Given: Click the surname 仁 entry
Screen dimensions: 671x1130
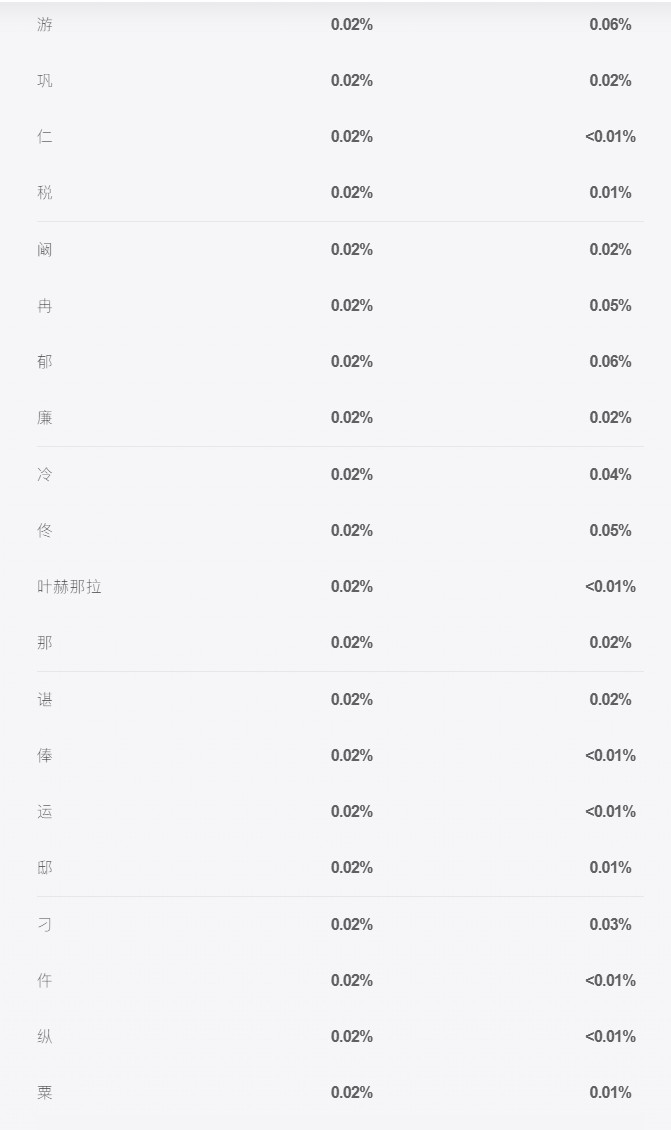Looking at the screenshot, I should pos(45,137).
